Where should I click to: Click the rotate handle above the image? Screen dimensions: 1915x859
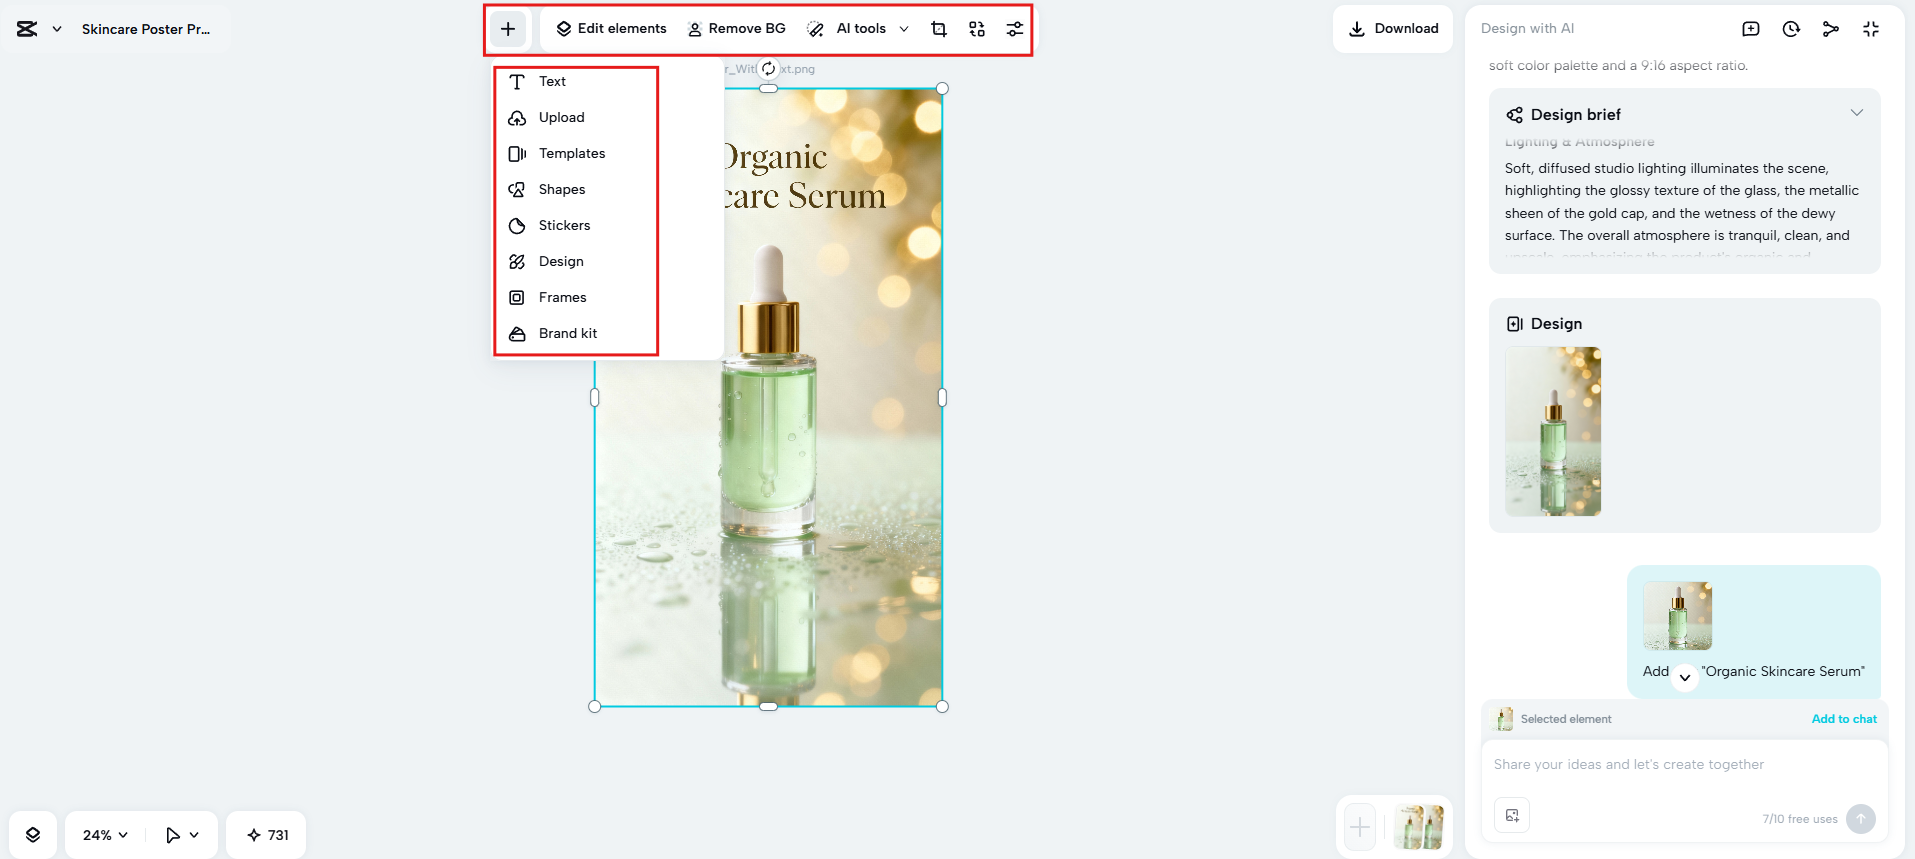coord(768,69)
